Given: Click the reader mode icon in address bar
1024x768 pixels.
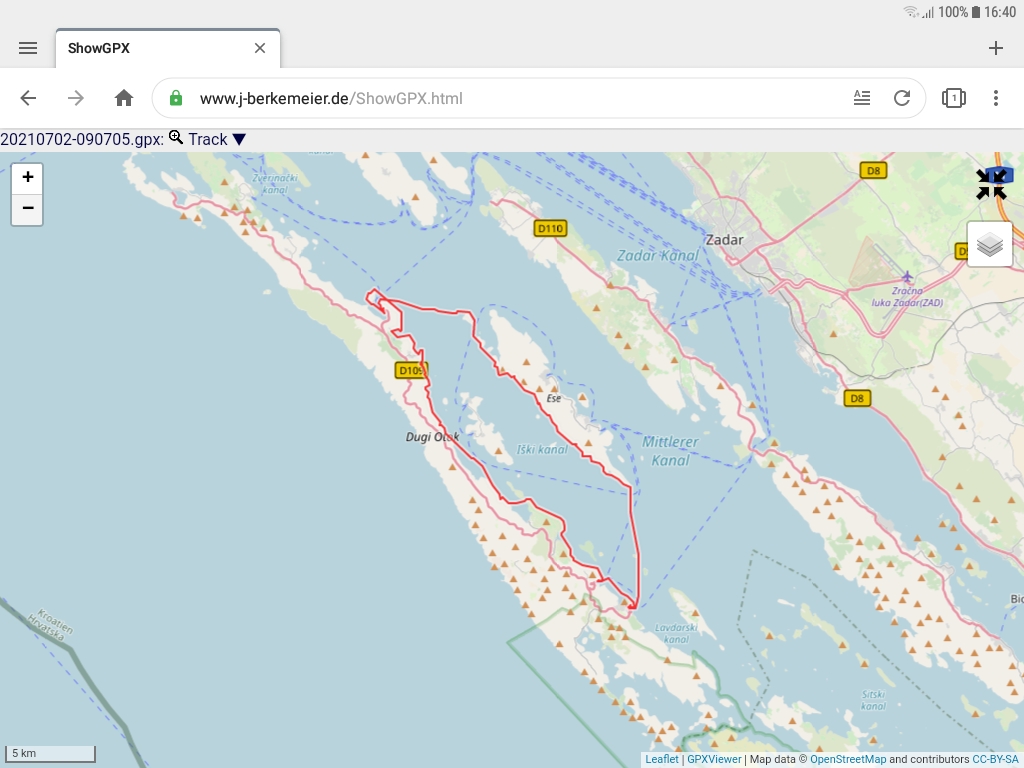Looking at the screenshot, I should click(x=862, y=98).
